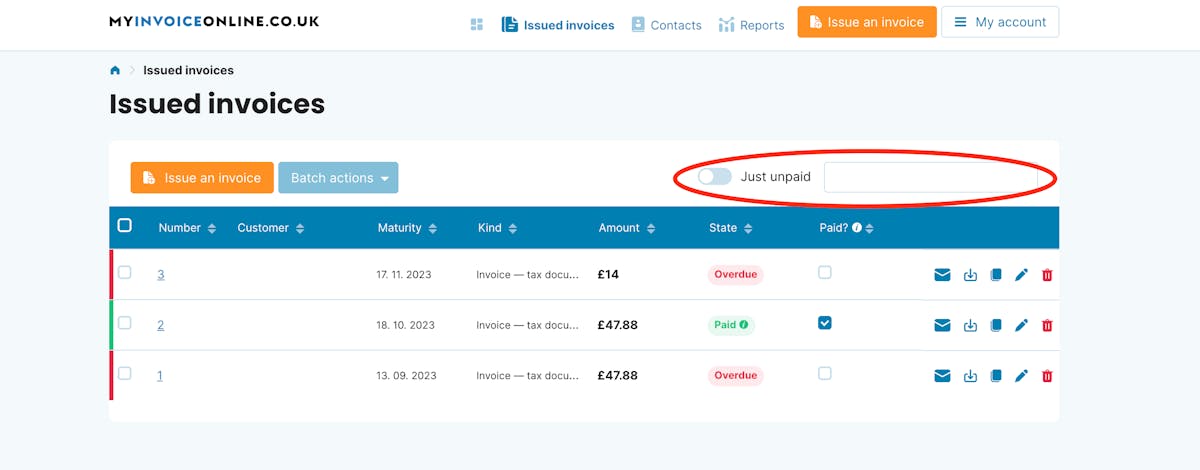Click Overdue badge on invoice 1
This screenshot has height=470, width=1200.
pyautogui.click(x=735, y=375)
